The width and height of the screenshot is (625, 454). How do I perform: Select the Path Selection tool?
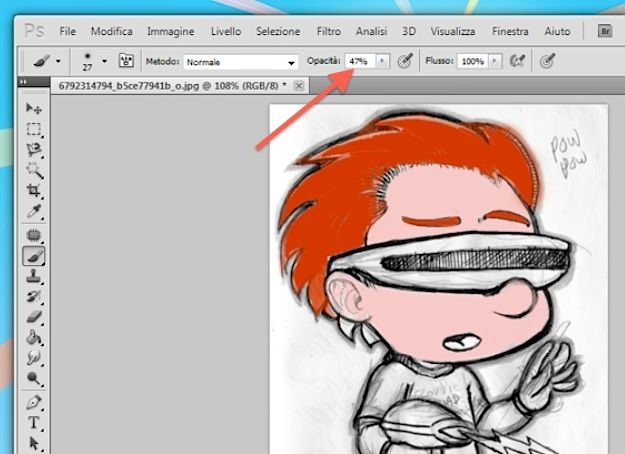pyautogui.click(x=34, y=443)
